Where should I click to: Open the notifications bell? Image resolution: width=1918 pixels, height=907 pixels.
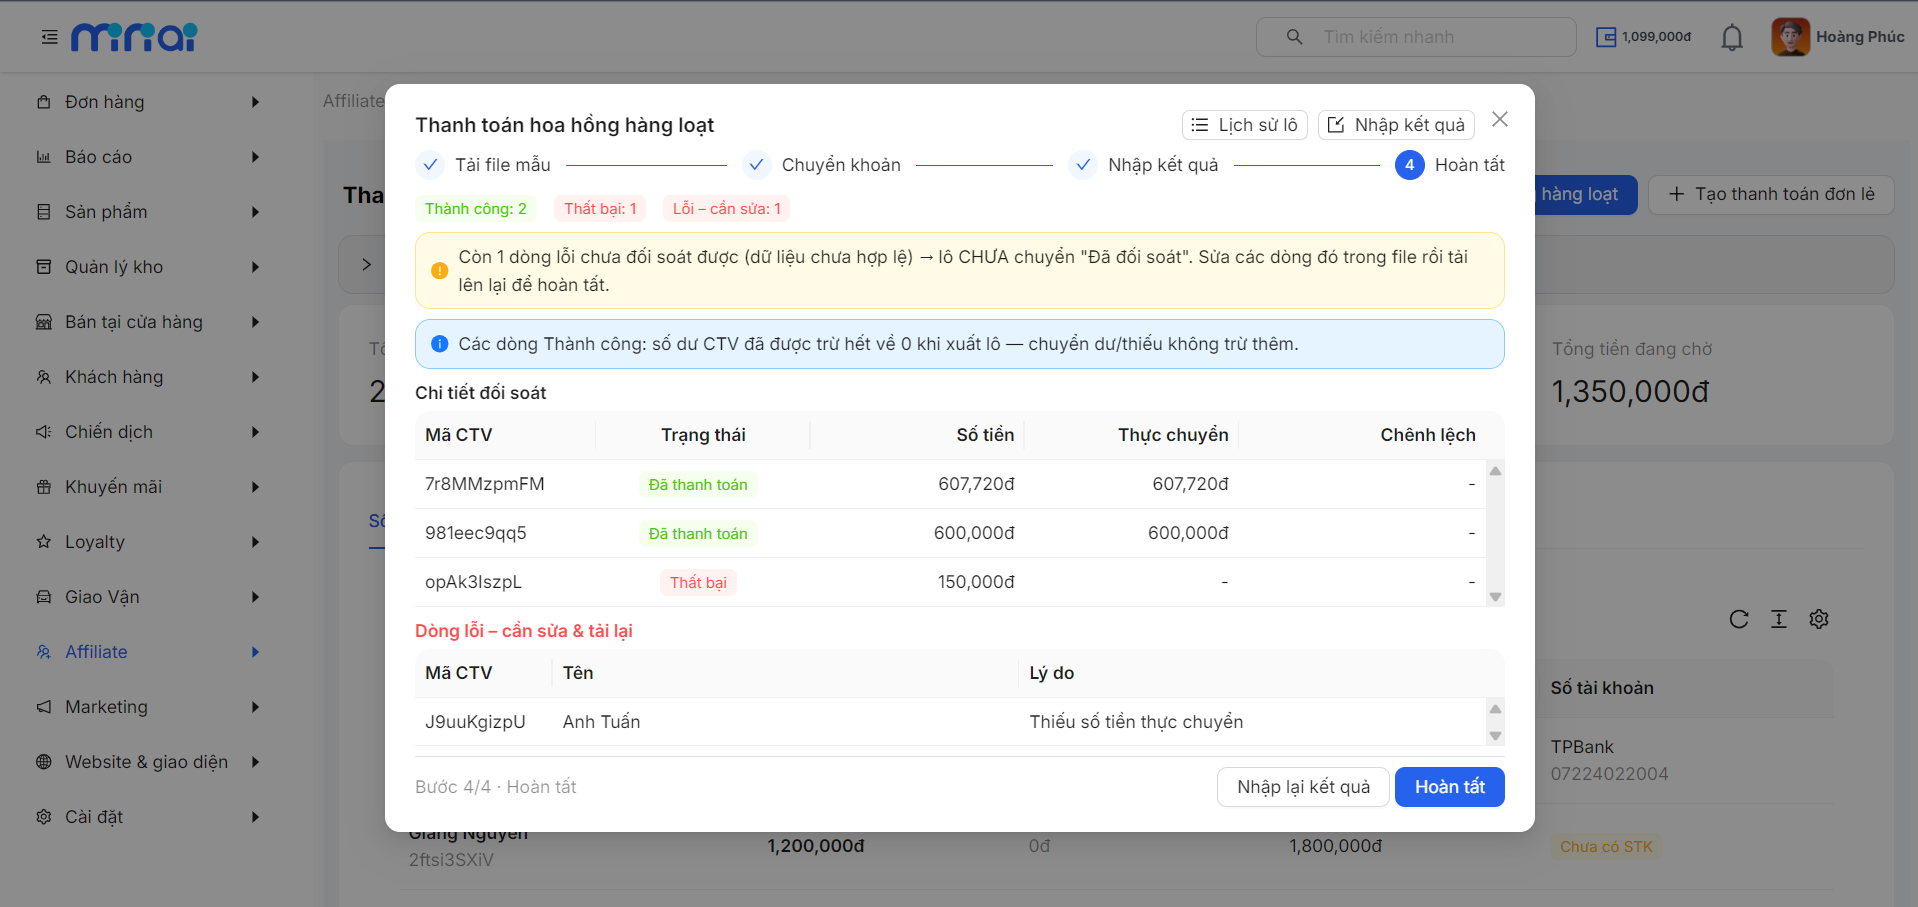point(1732,37)
